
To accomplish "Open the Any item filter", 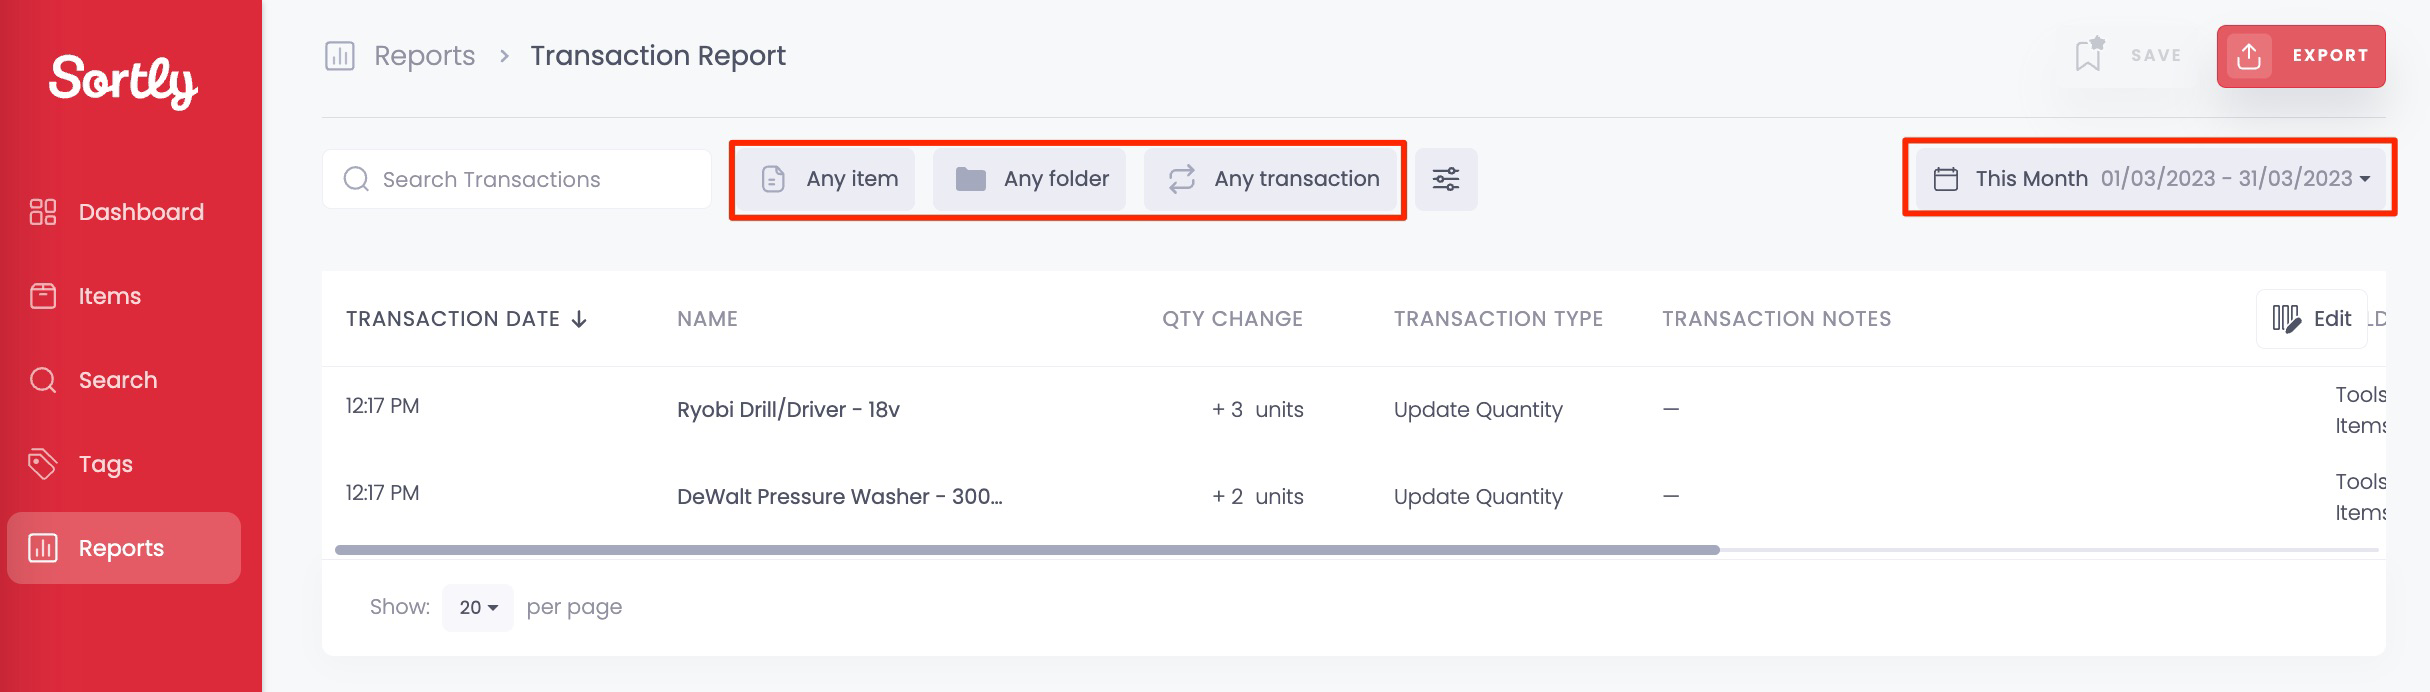I will [829, 179].
